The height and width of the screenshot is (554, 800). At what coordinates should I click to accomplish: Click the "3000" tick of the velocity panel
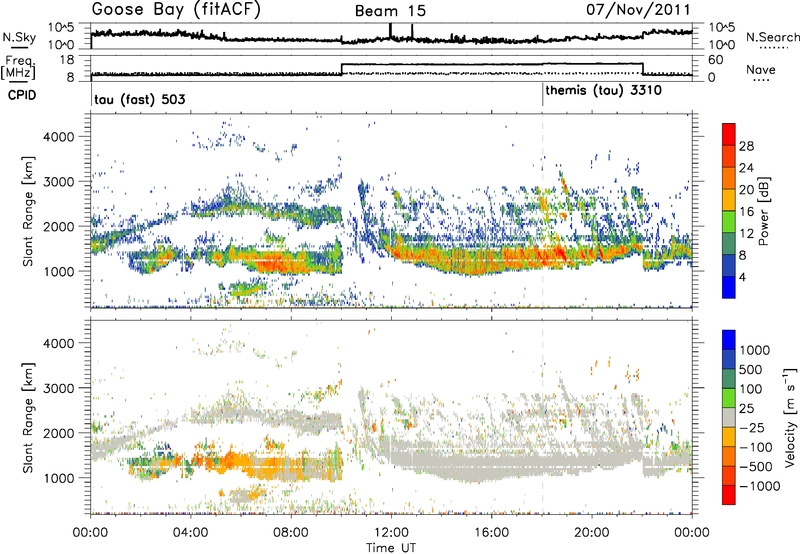(x=58, y=388)
